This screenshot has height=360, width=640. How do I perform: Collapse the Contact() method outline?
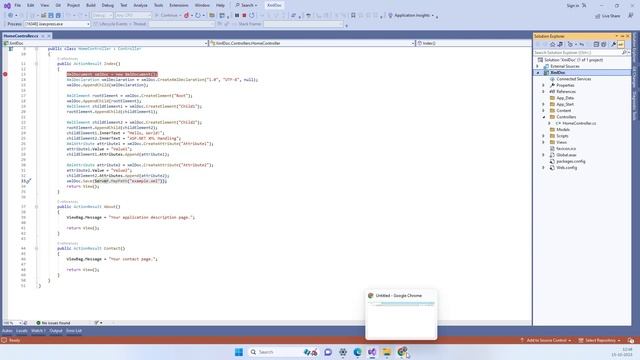click(x=36, y=248)
